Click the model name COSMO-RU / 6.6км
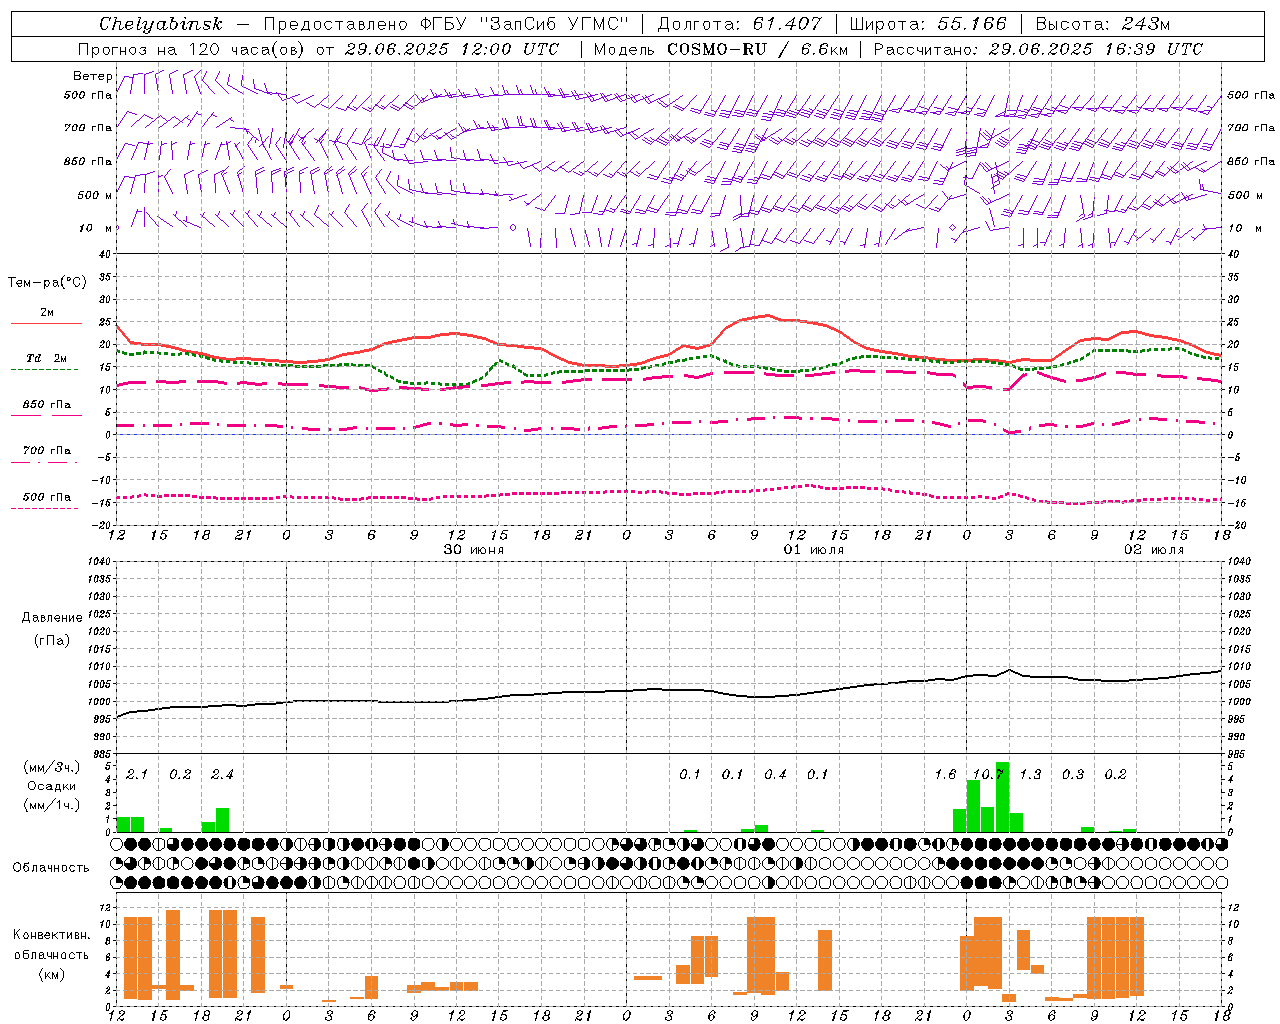Screen dimensions: 1280x1024 (x=757, y=49)
